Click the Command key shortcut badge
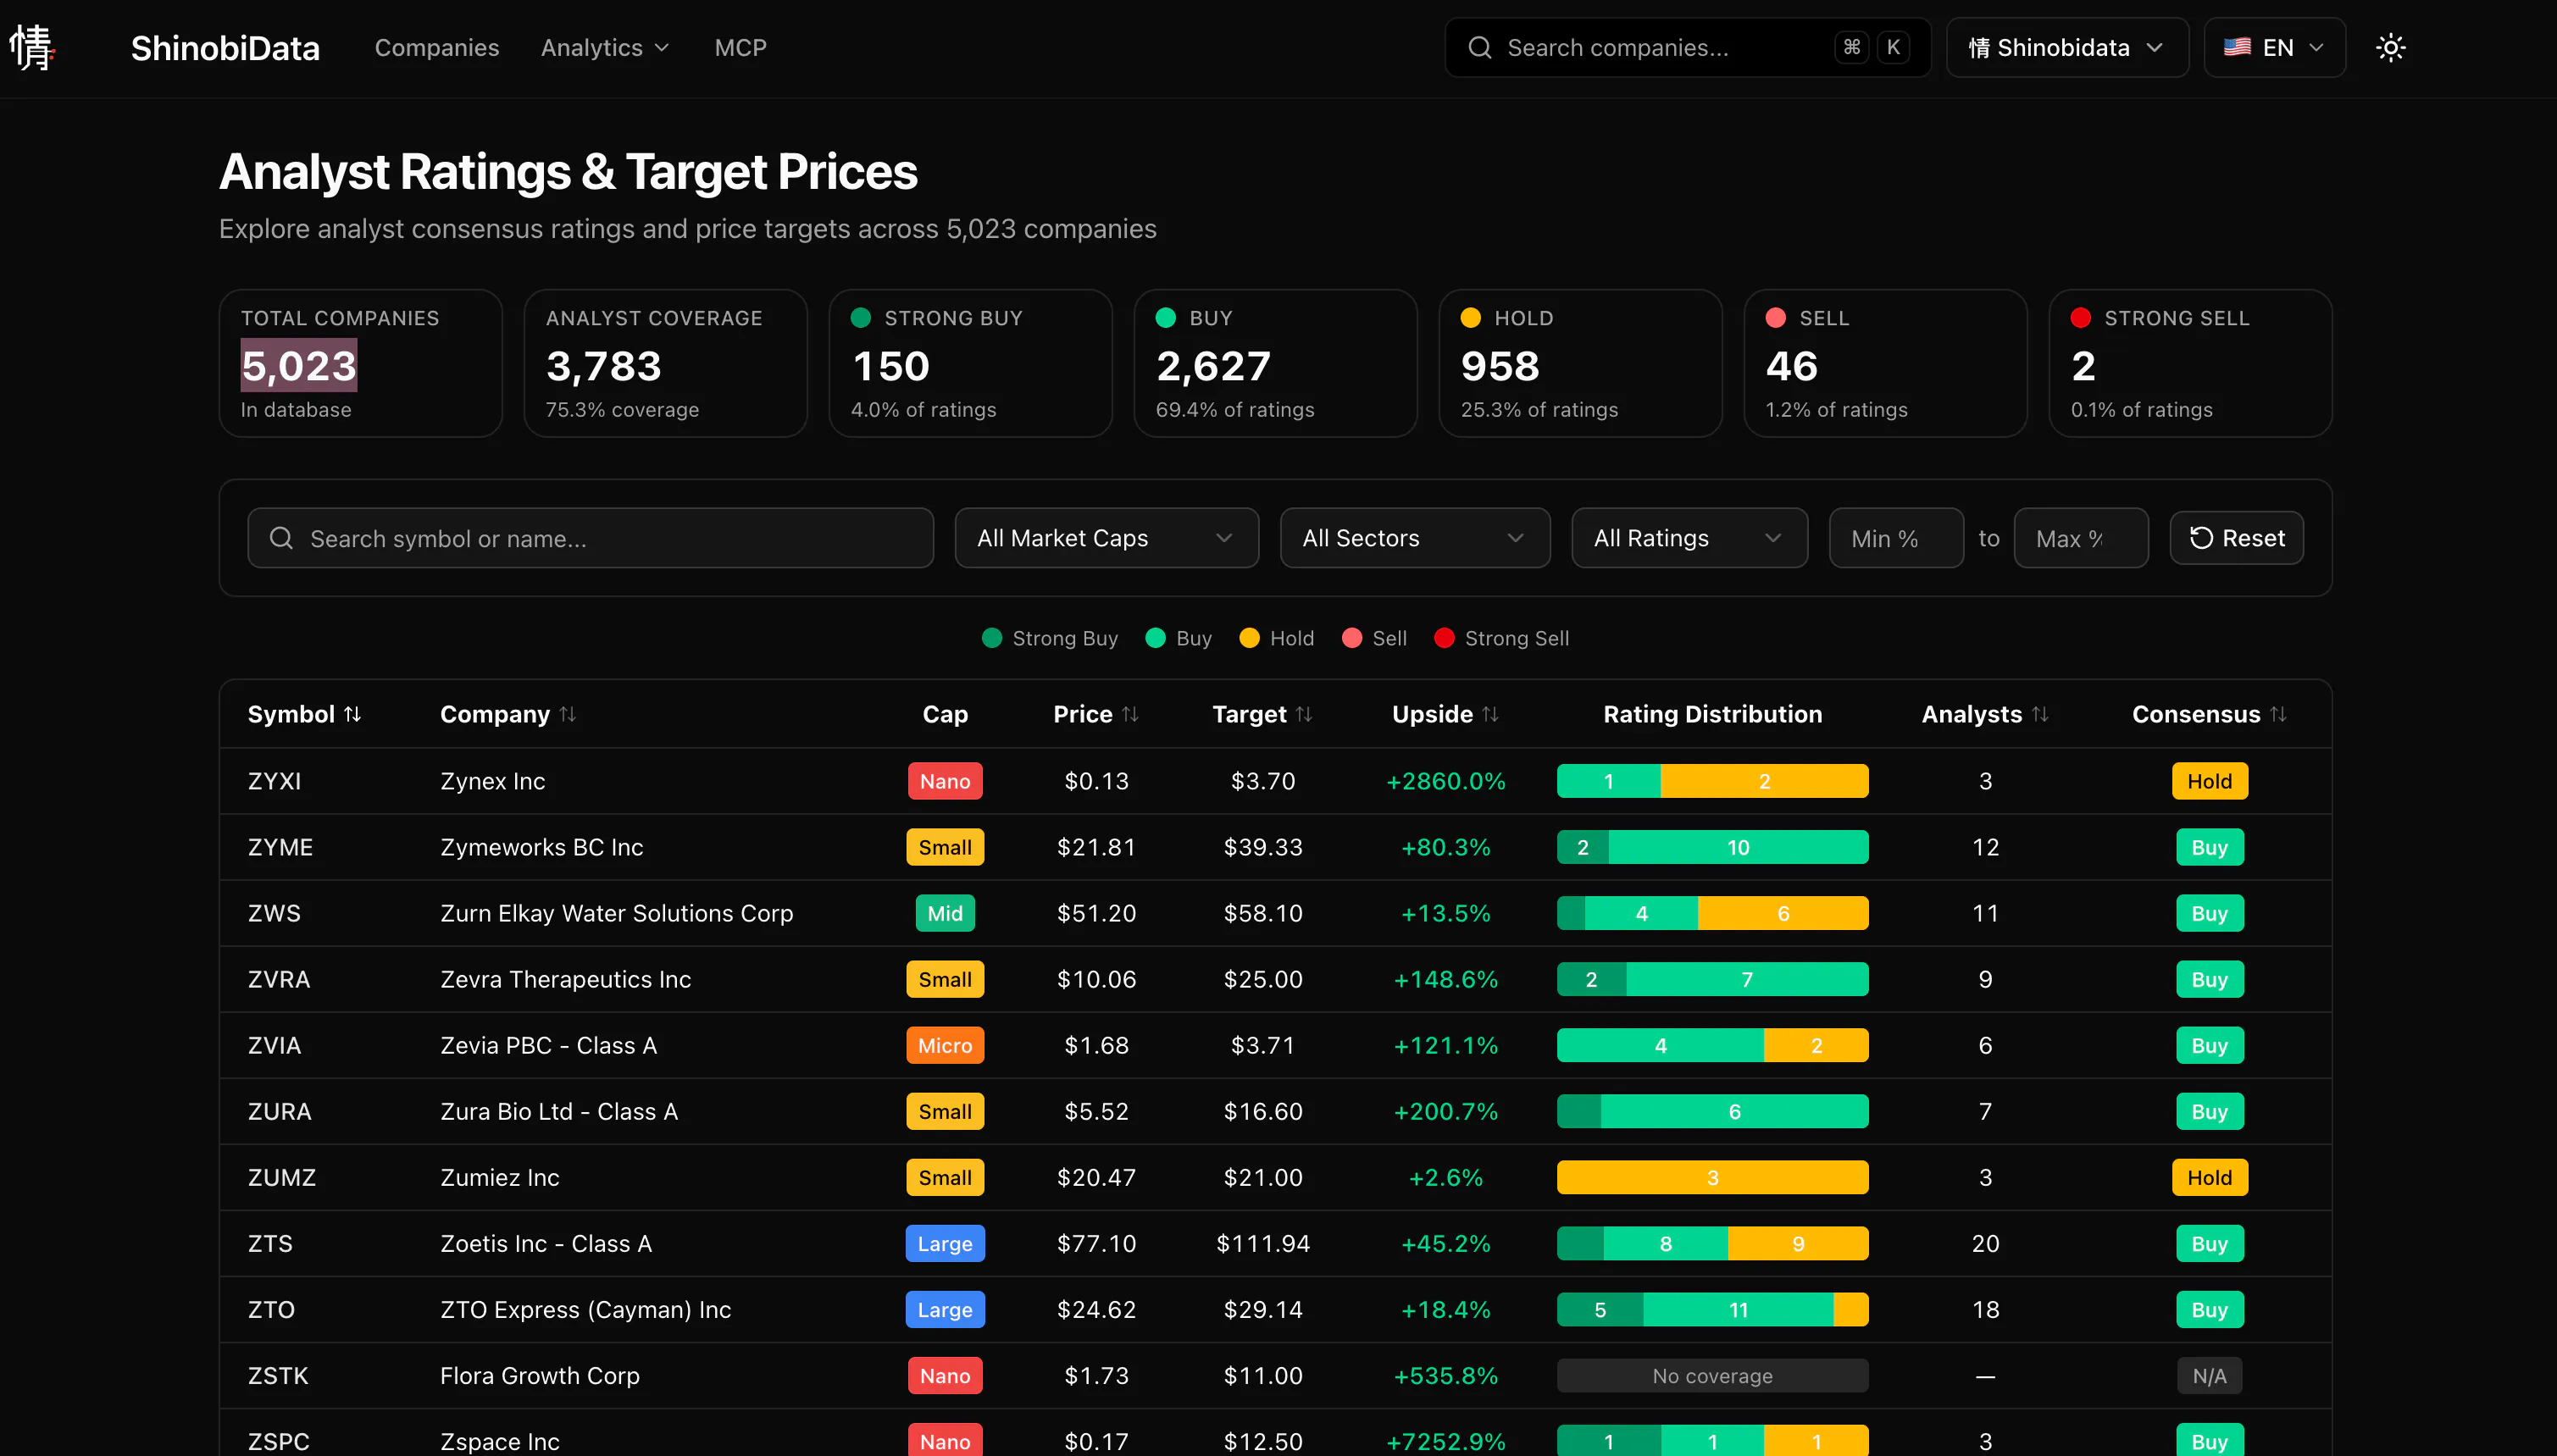Viewport: 2557px width, 1456px height. click(1851, 47)
